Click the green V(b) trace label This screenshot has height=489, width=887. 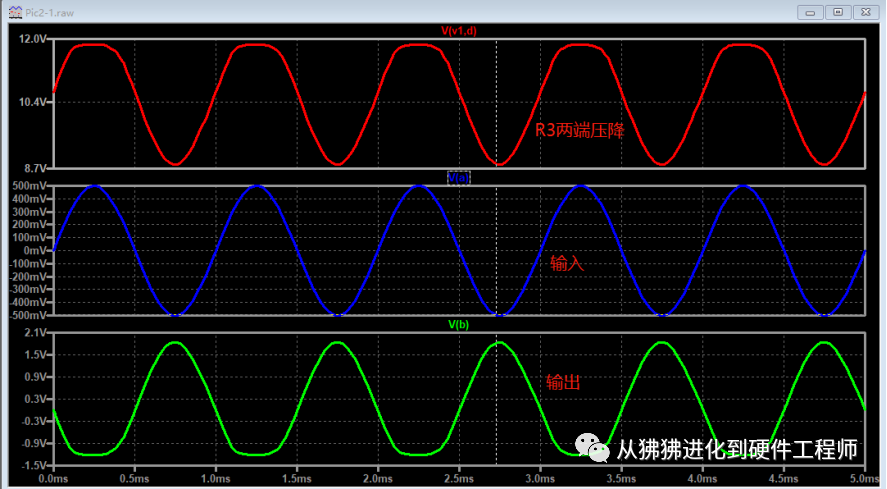click(x=459, y=324)
